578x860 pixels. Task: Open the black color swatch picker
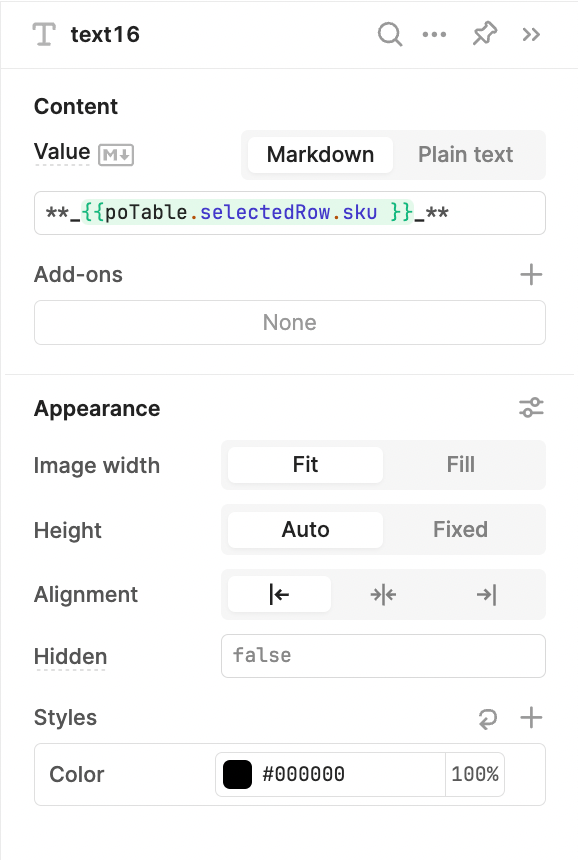(237, 774)
